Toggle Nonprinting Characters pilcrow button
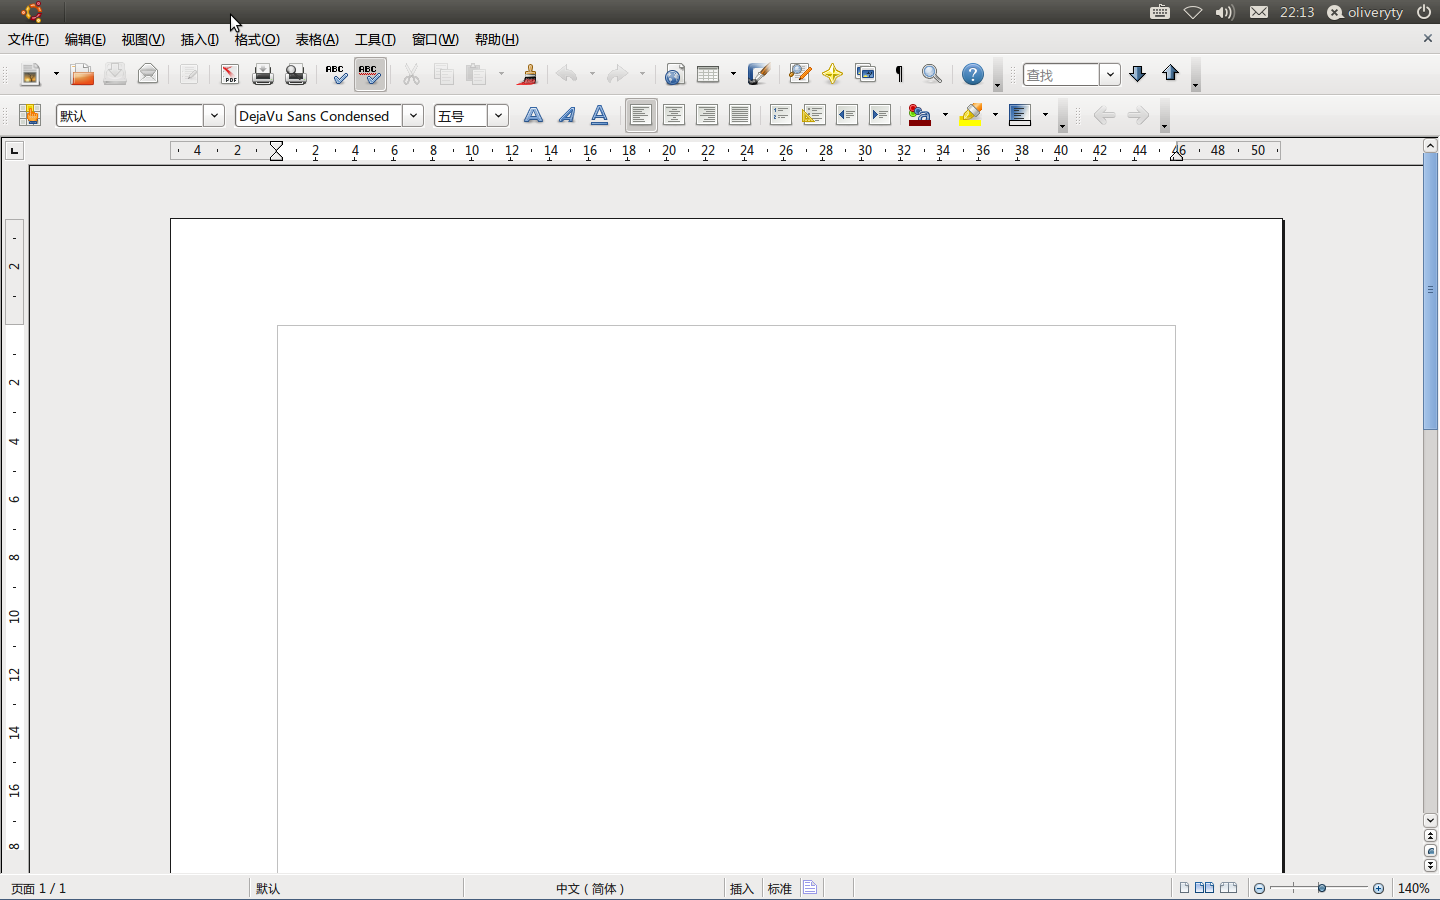This screenshot has height=900, width=1440. (x=899, y=74)
